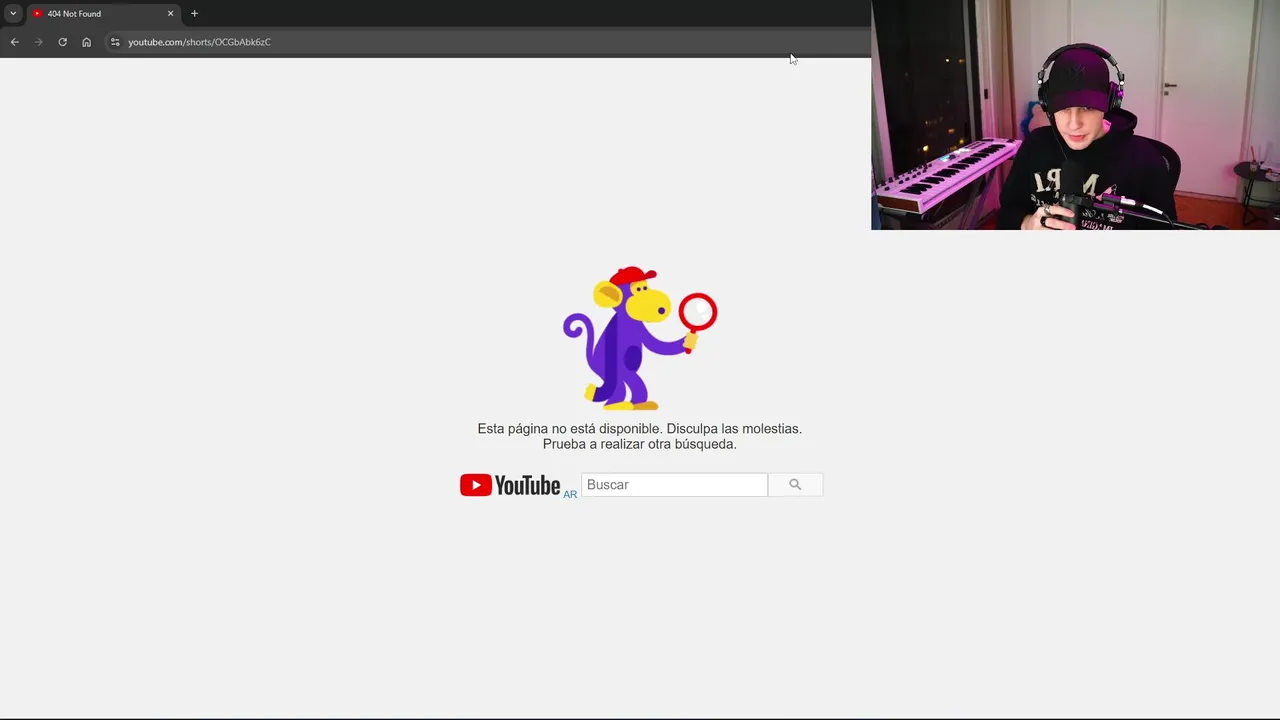Viewport: 1280px width, 720px height.
Task: Click the youtube.com/shorts URL in address bar
Action: (199, 42)
